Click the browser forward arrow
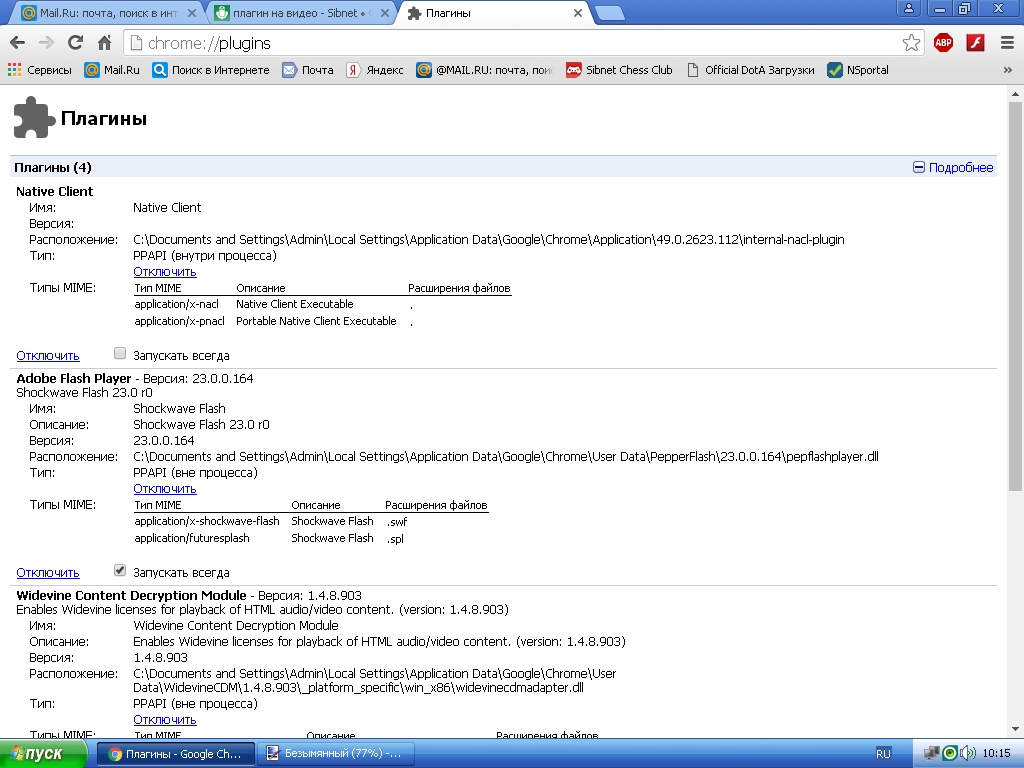Screen dimensions: 1024x768 46,43
